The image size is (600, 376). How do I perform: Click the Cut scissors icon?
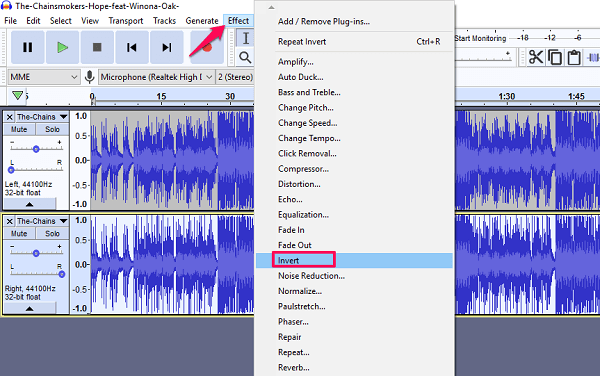pos(536,58)
